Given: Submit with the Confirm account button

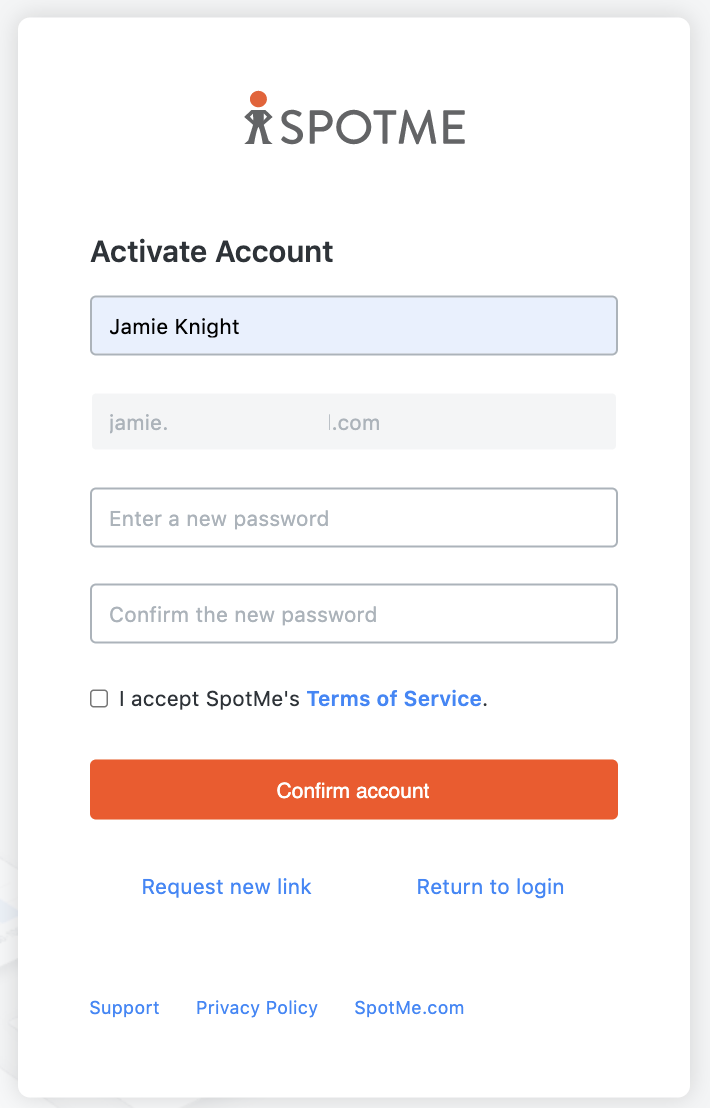Looking at the screenshot, I should point(354,789).
